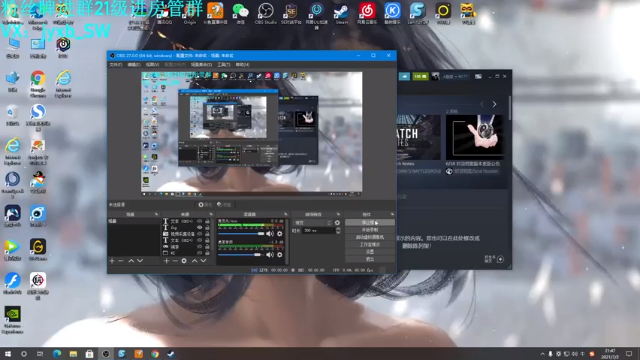640x360 pixels.
Task: Open Windows Start menu
Action: (x=7, y=354)
